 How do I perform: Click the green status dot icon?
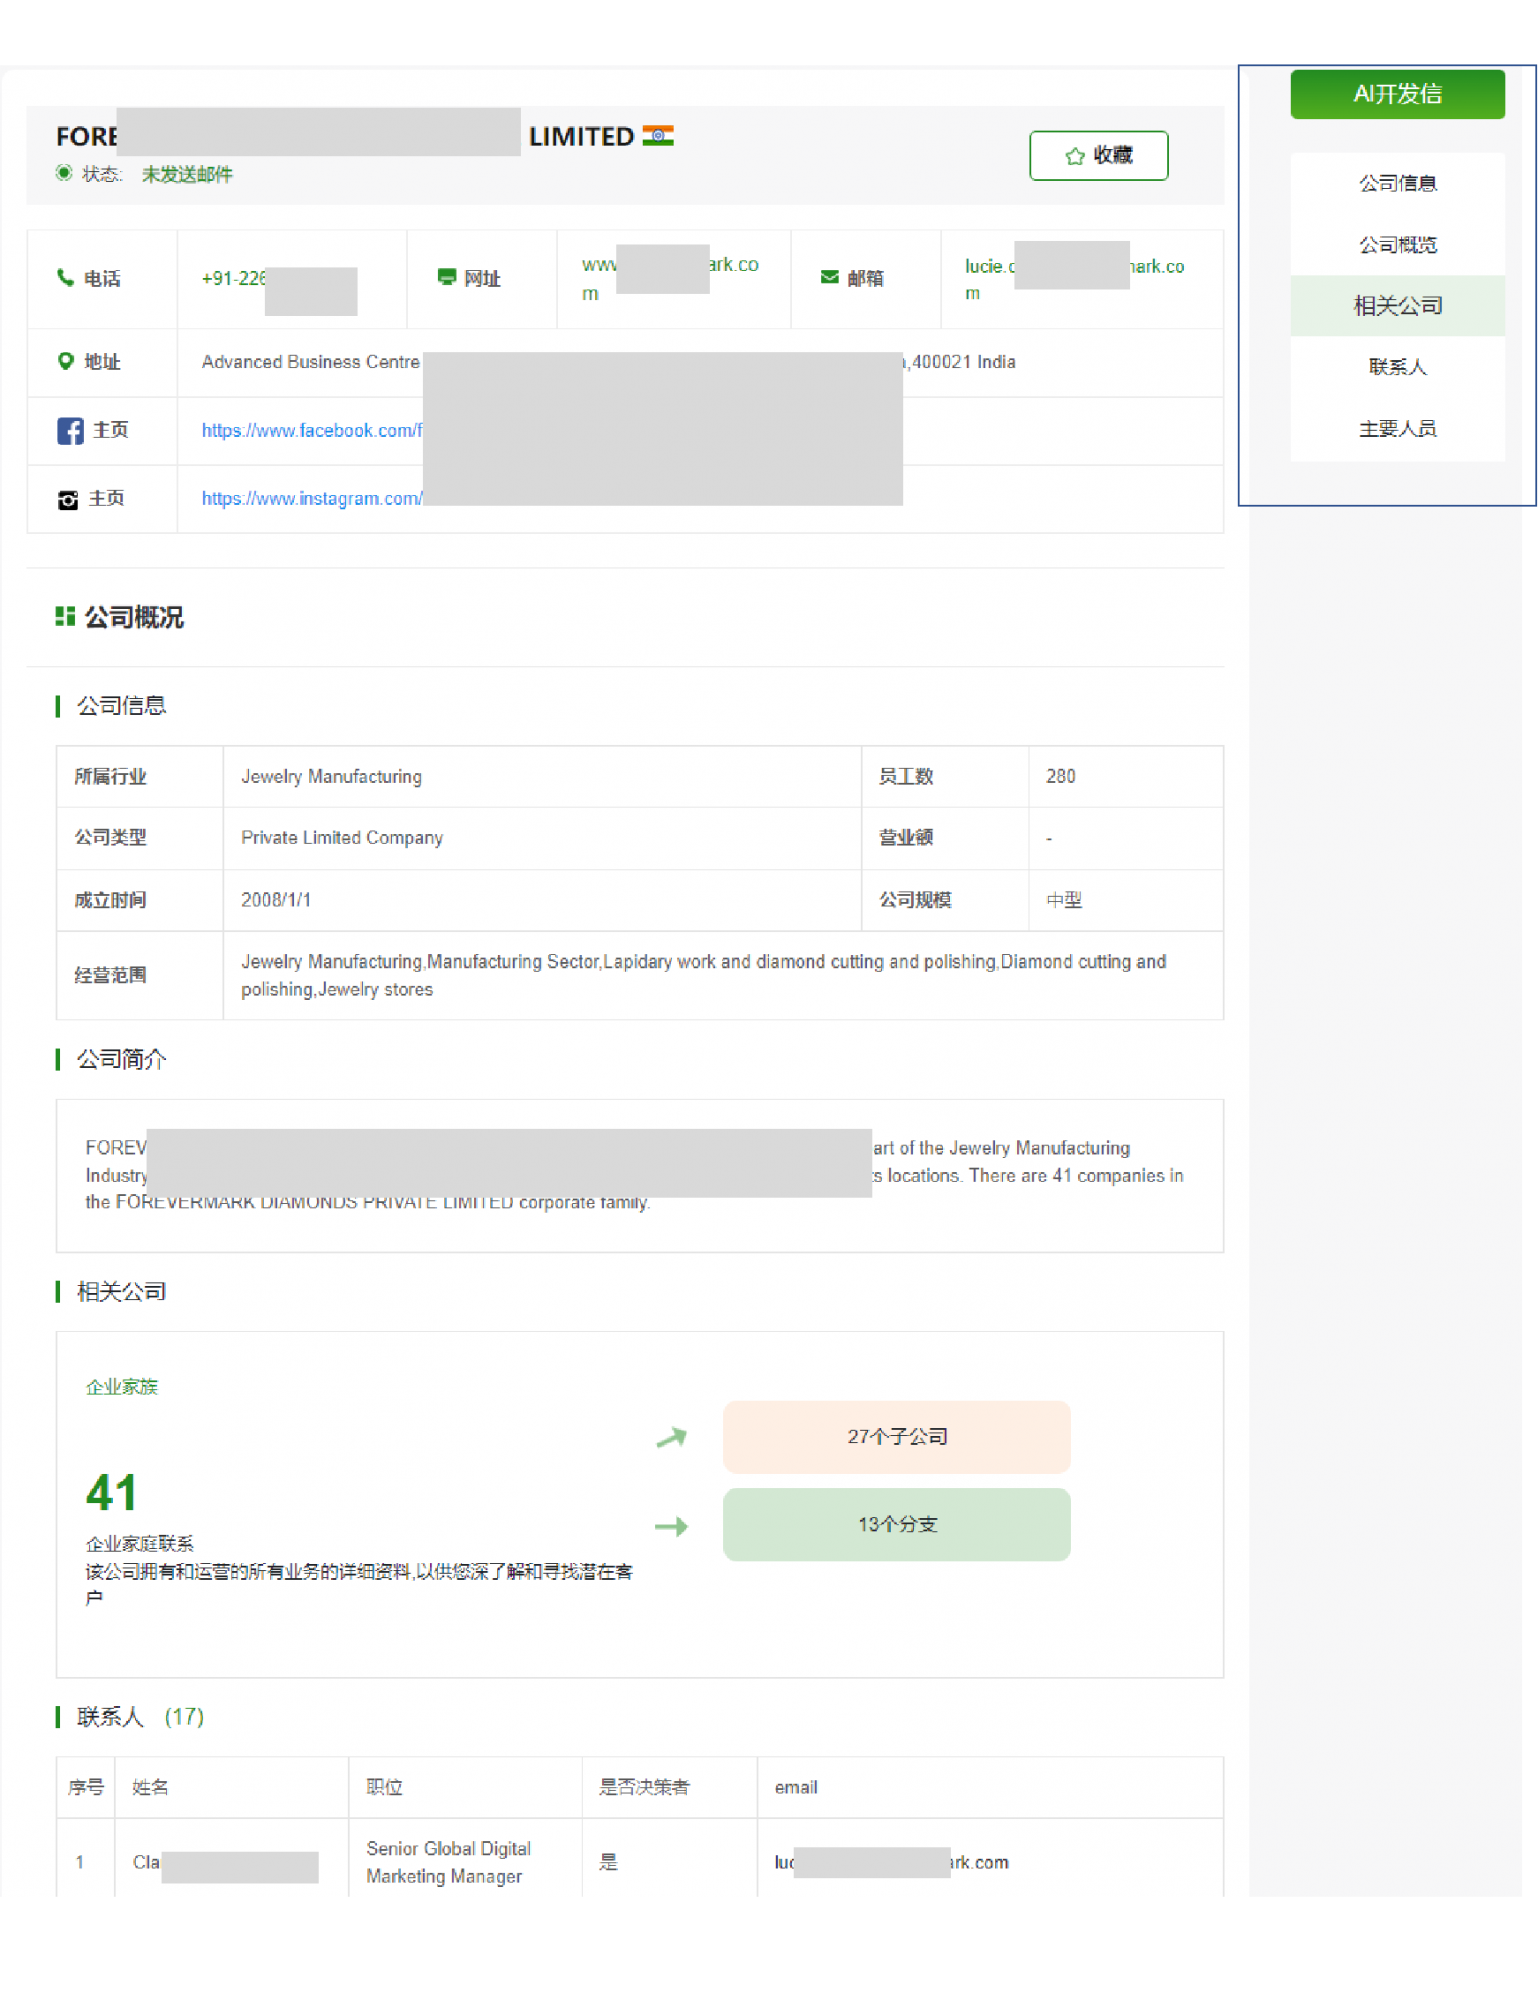click(x=64, y=173)
